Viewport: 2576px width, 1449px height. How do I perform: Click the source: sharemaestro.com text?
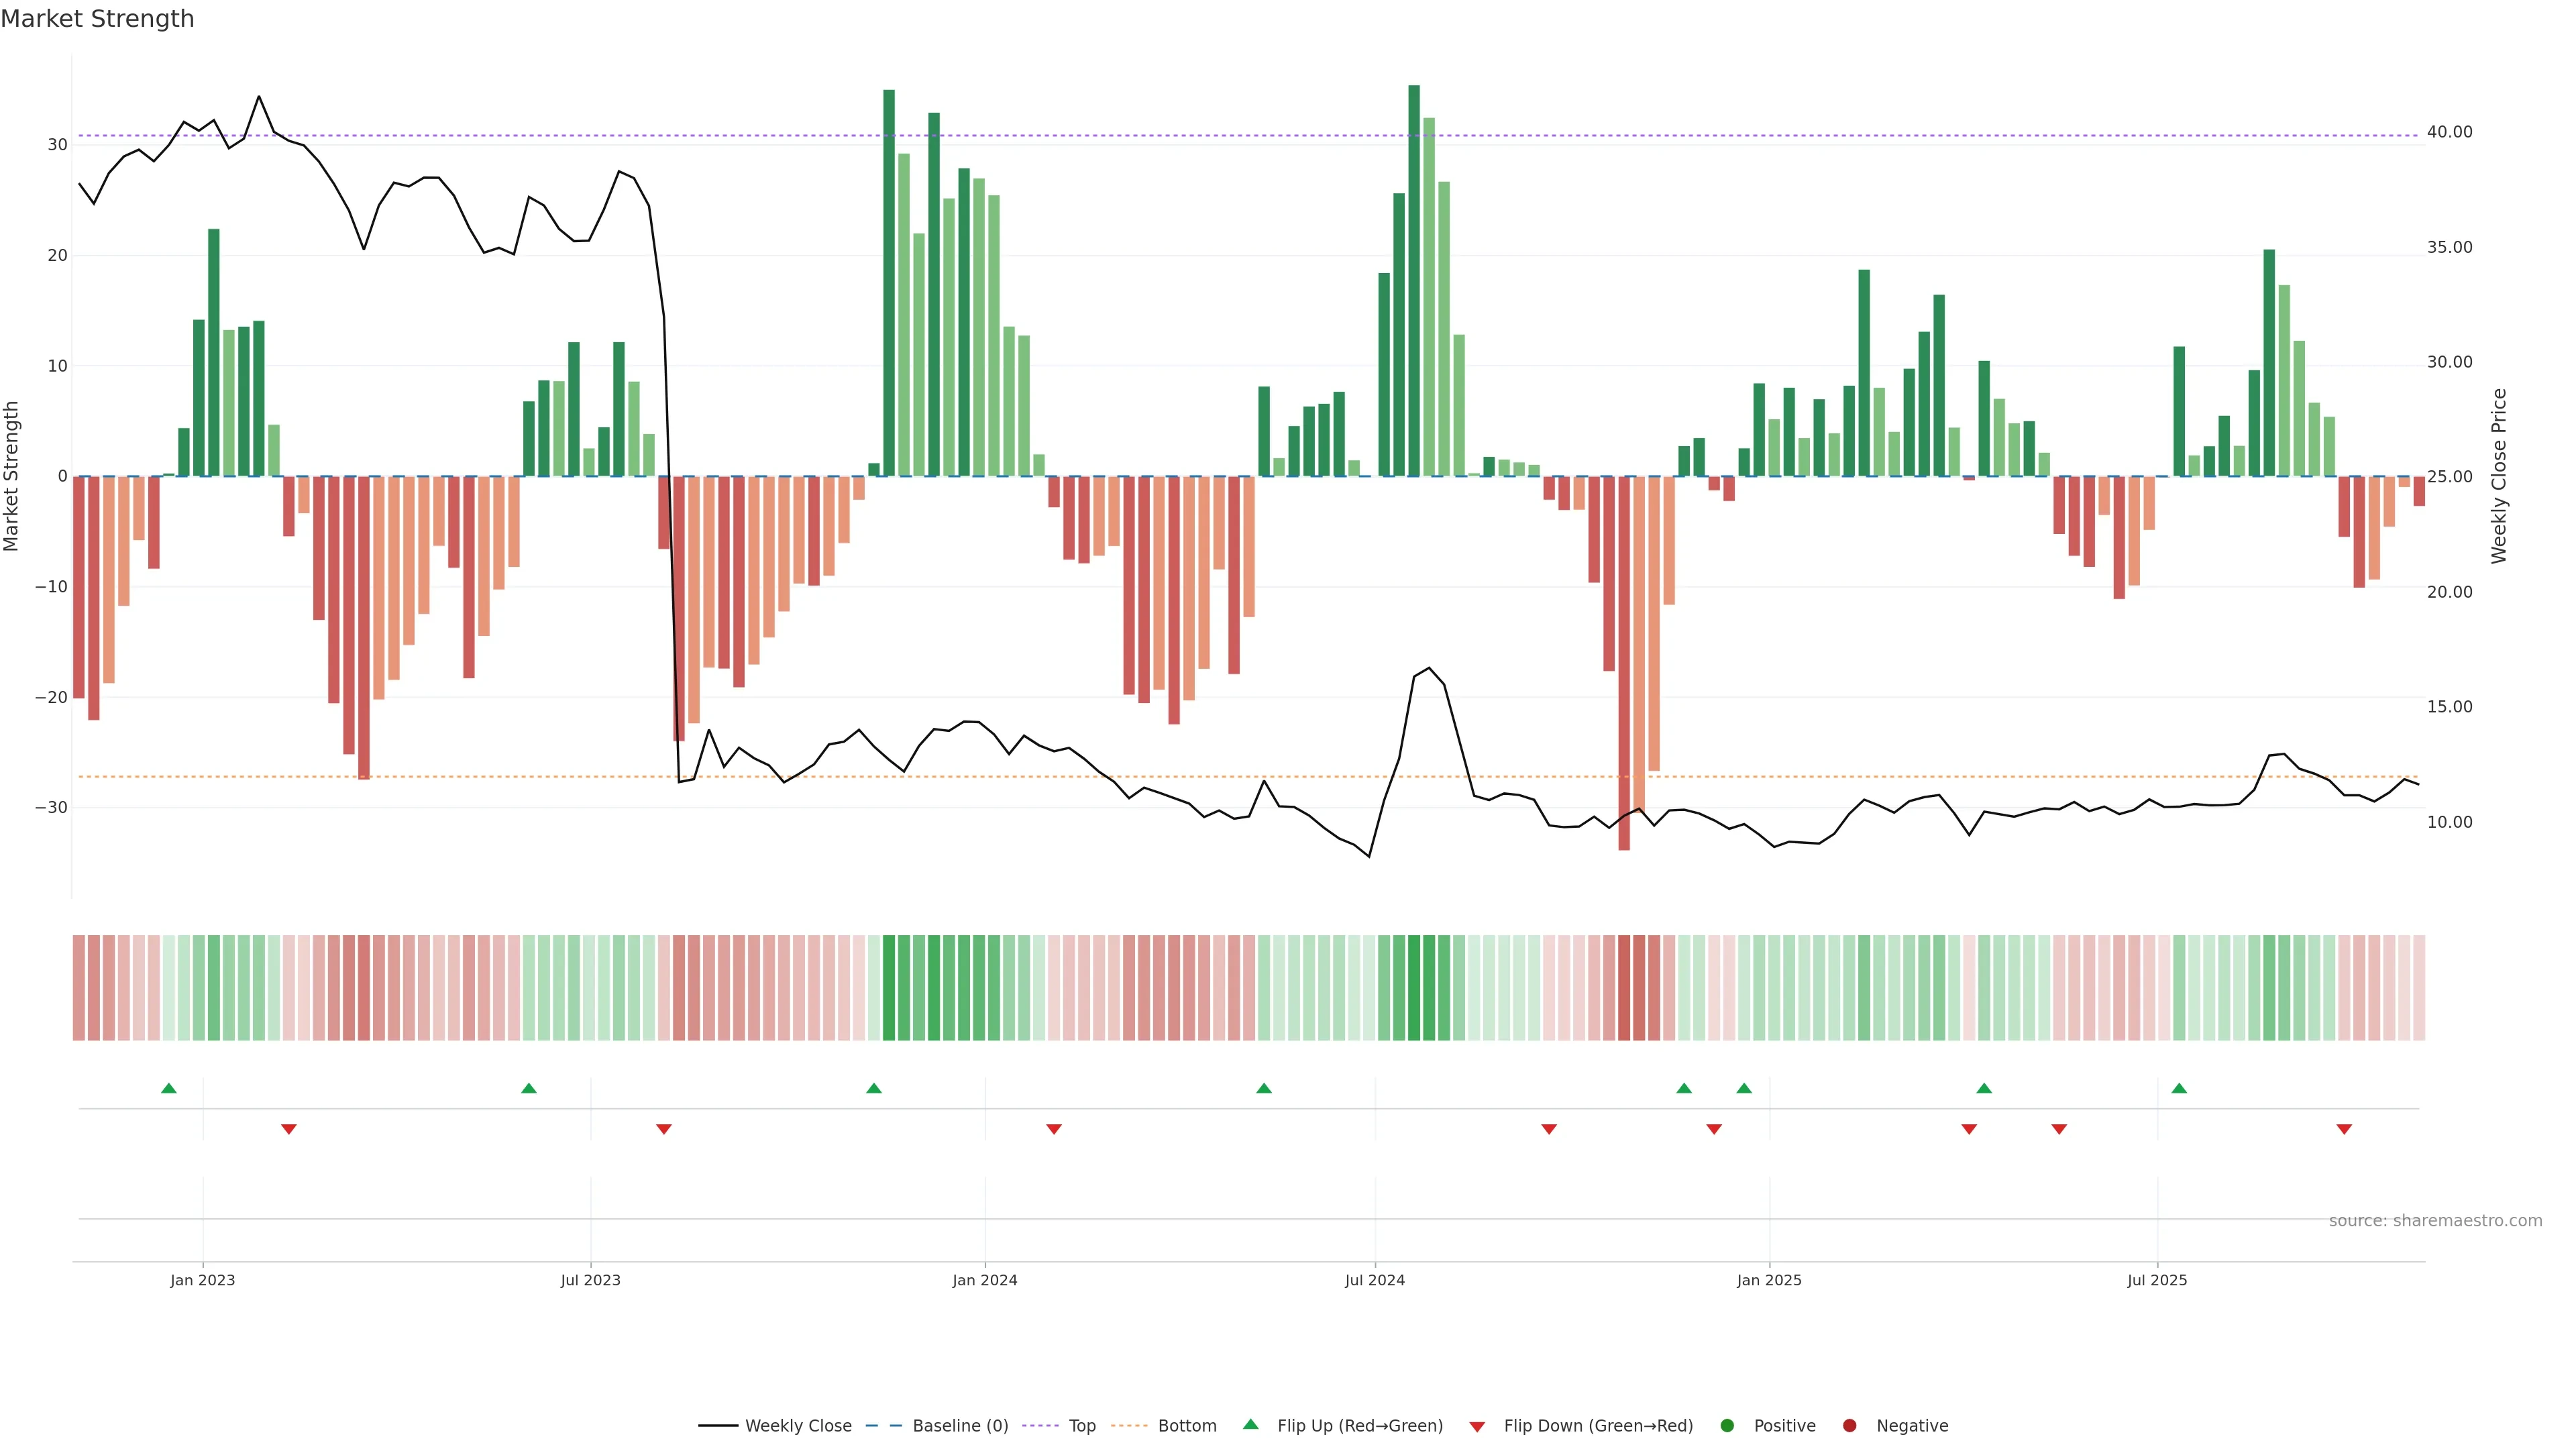[2435, 1221]
